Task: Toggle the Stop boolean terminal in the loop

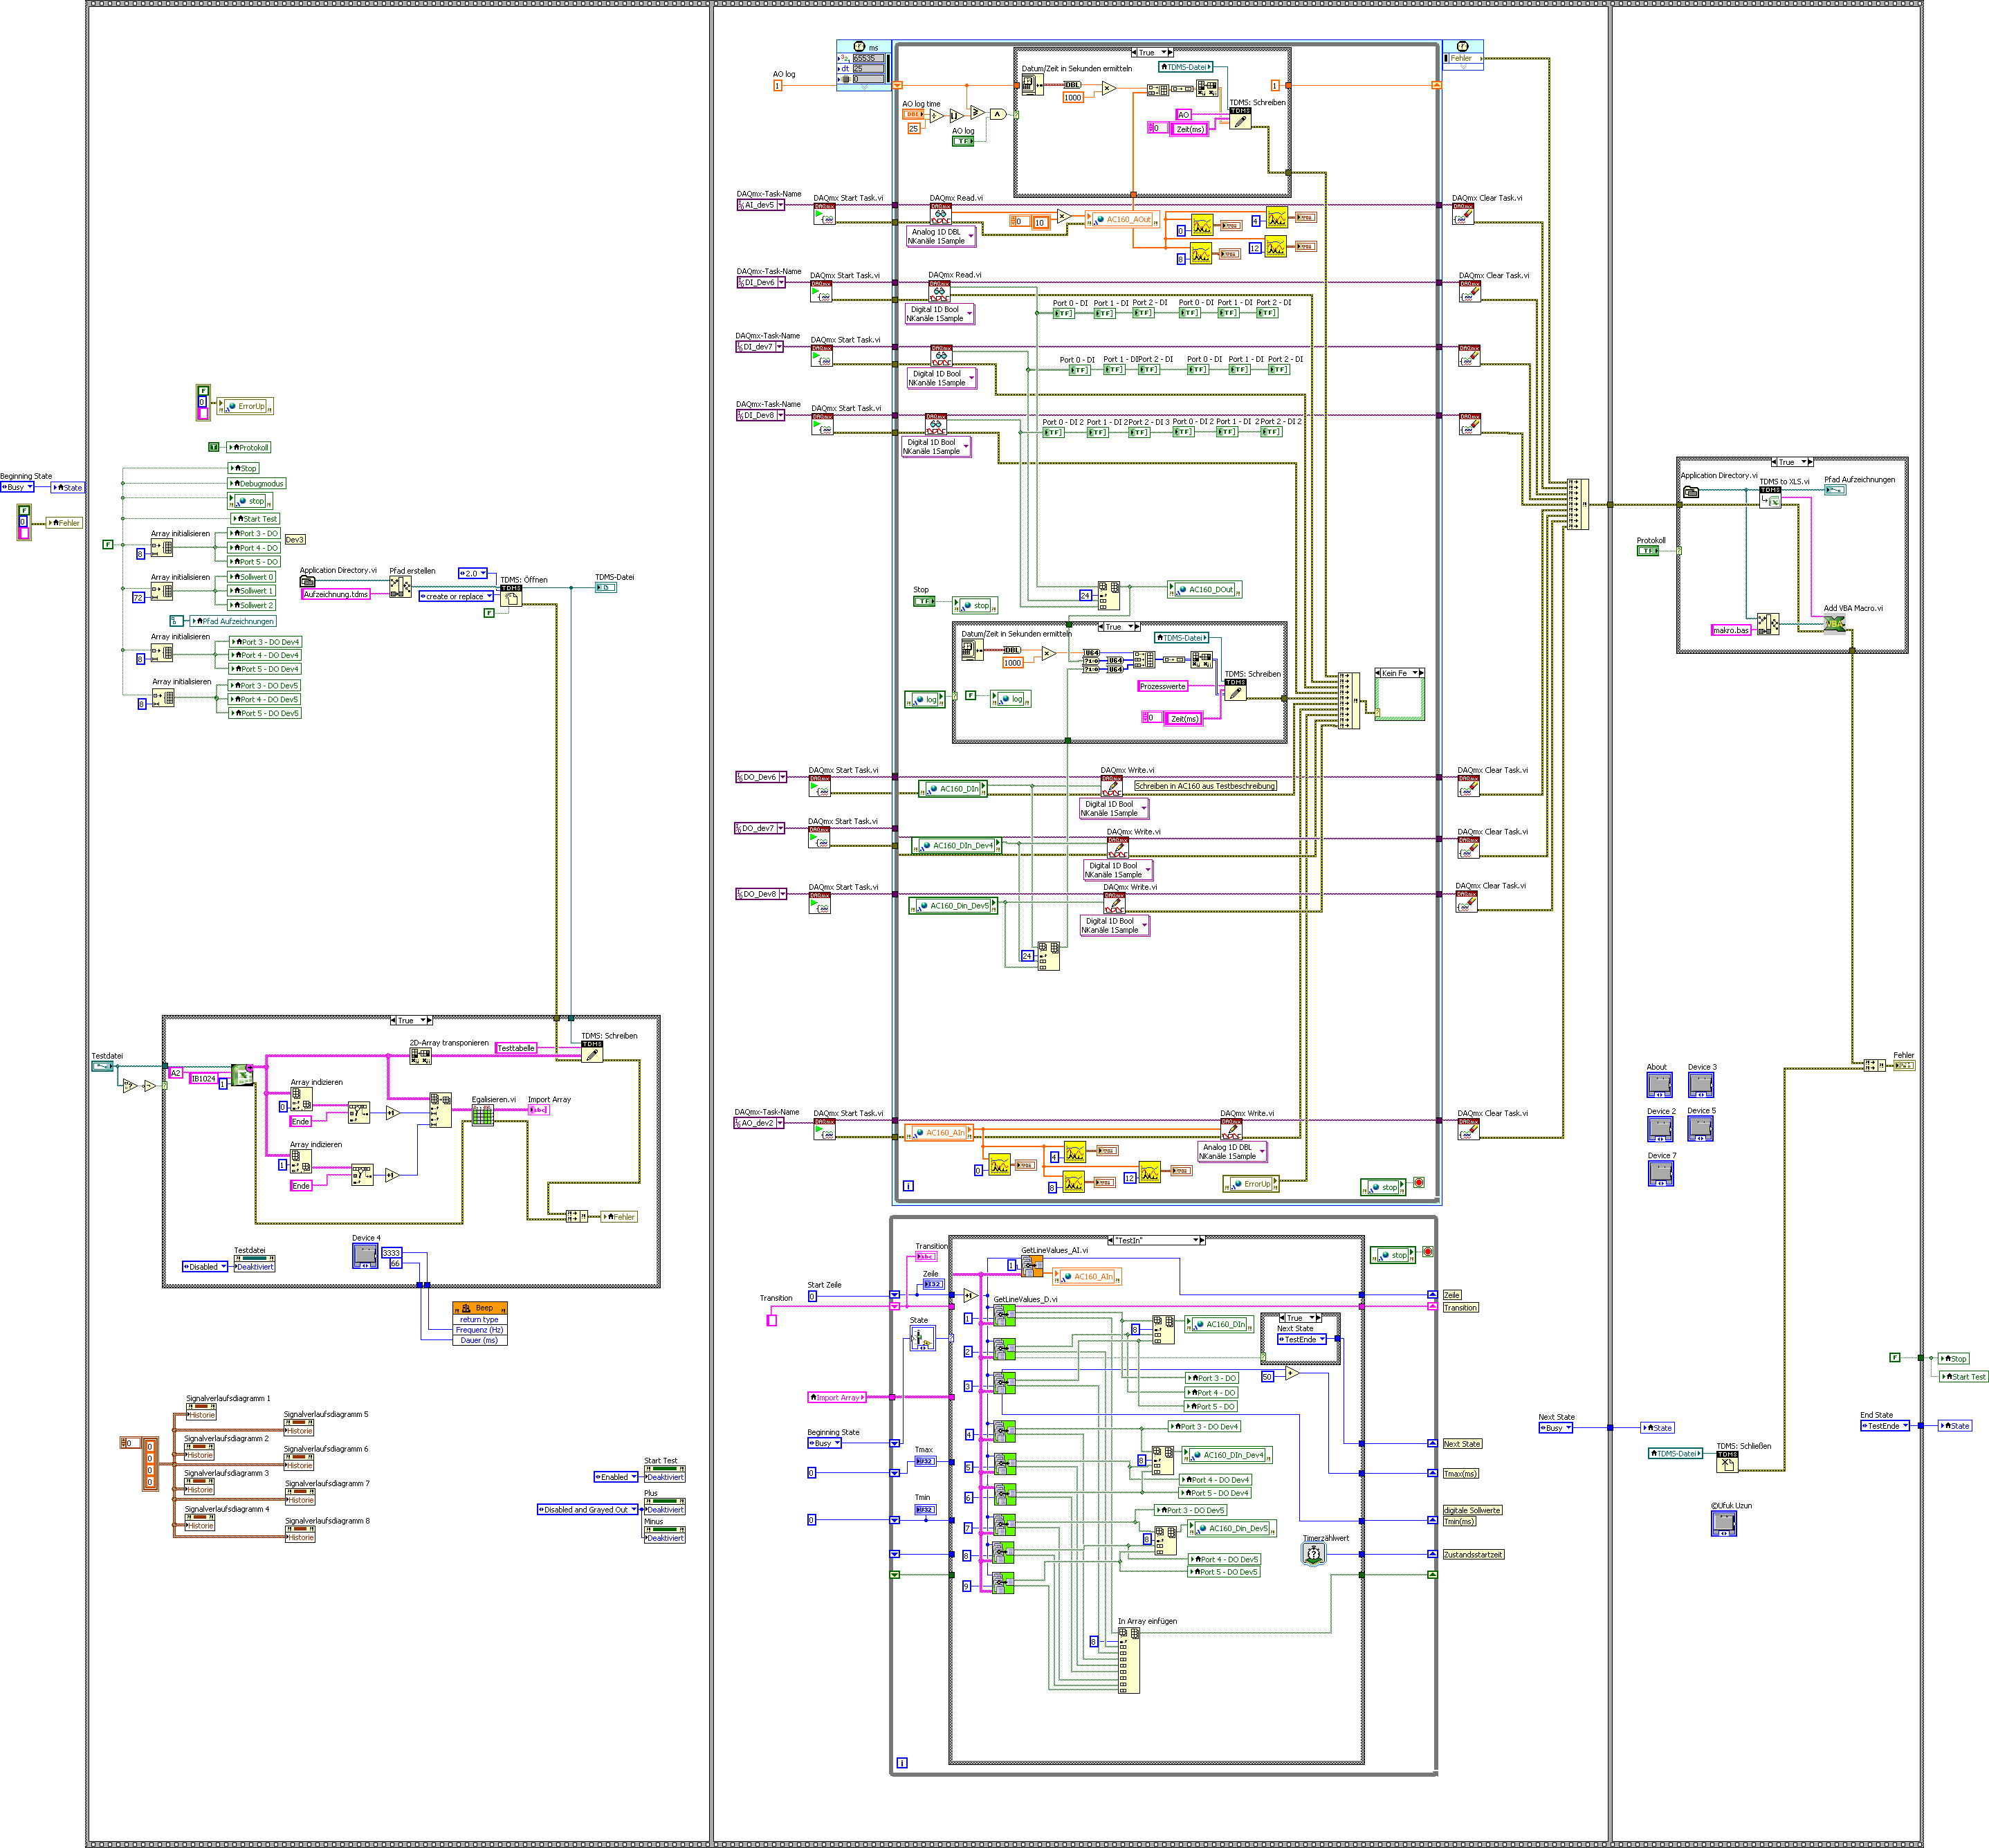Action: click(x=925, y=601)
